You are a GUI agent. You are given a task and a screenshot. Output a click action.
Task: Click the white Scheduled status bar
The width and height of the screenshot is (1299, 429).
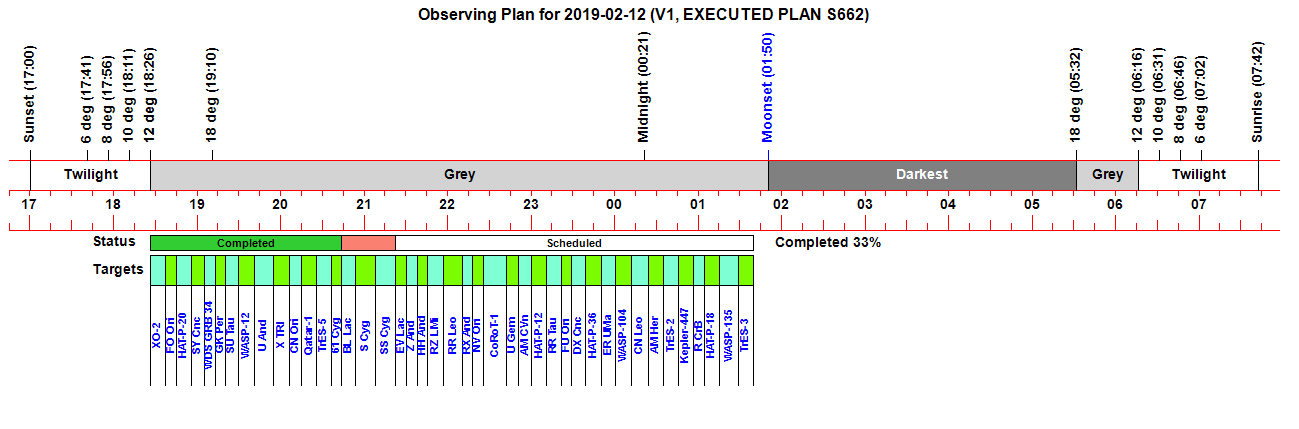point(574,243)
